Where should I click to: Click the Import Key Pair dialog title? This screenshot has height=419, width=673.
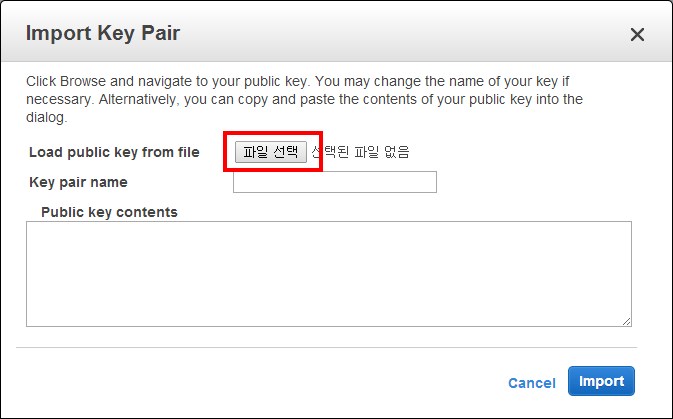102,34
